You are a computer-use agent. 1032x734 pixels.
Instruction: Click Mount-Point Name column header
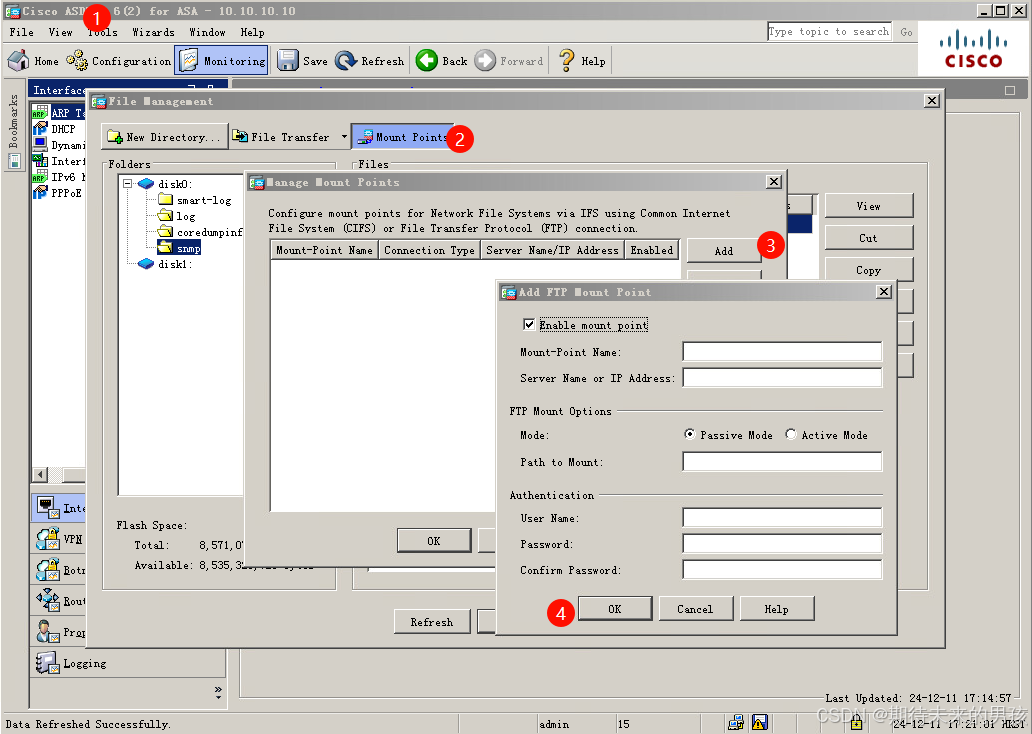[x=324, y=250]
